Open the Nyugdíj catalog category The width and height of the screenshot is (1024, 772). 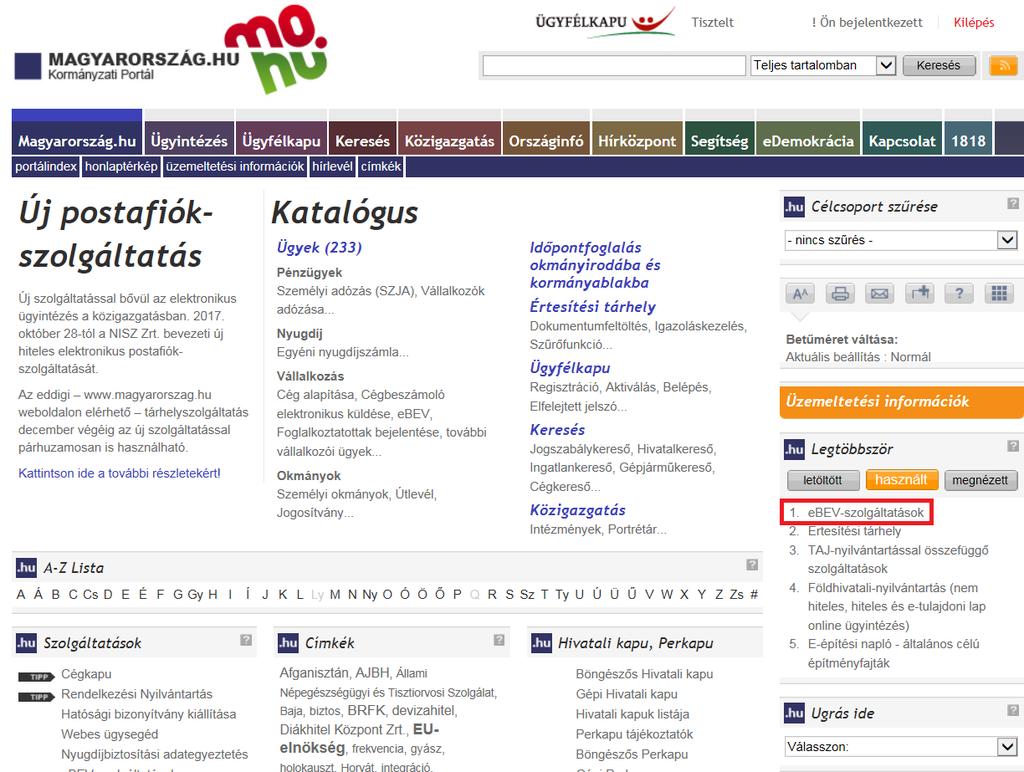(x=300, y=334)
